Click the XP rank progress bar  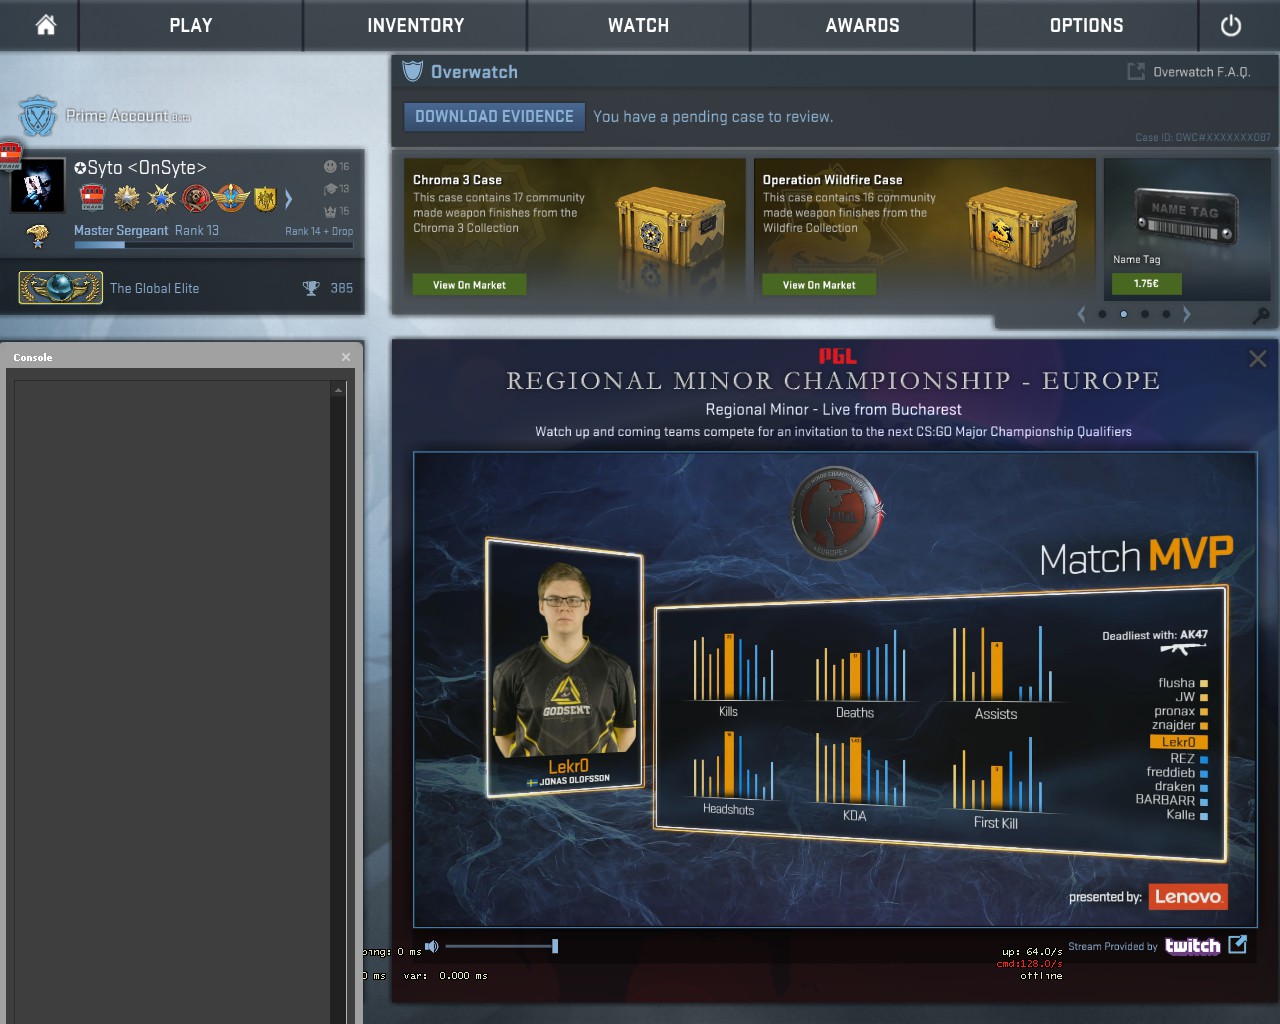pyautogui.click(x=213, y=244)
